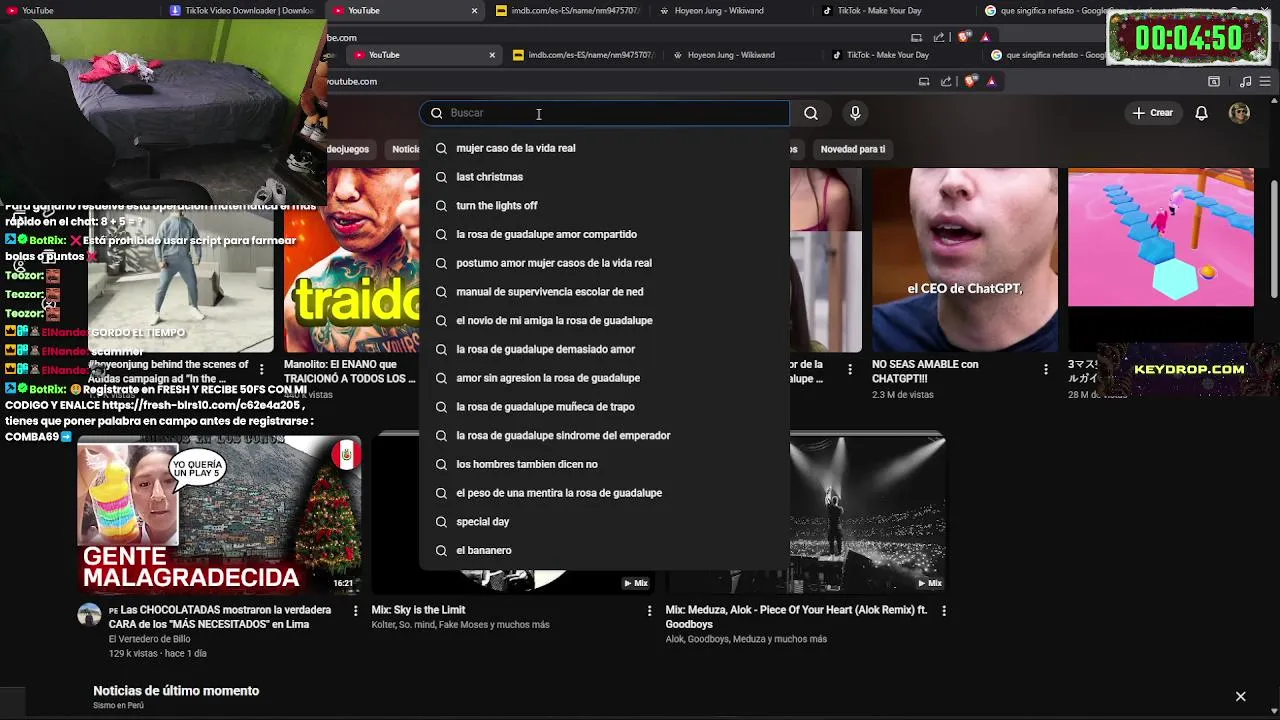Open Manolito: El ENANO que TRAICIONÓ video title
Viewport: 1280px width, 720px height.
pos(349,372)
